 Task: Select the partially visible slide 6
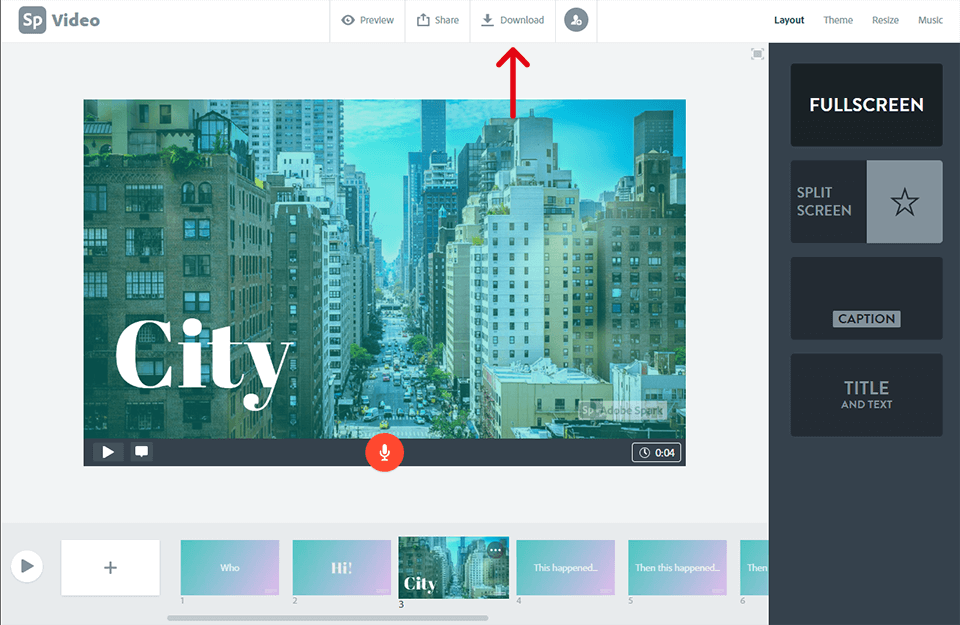point(754,567)
